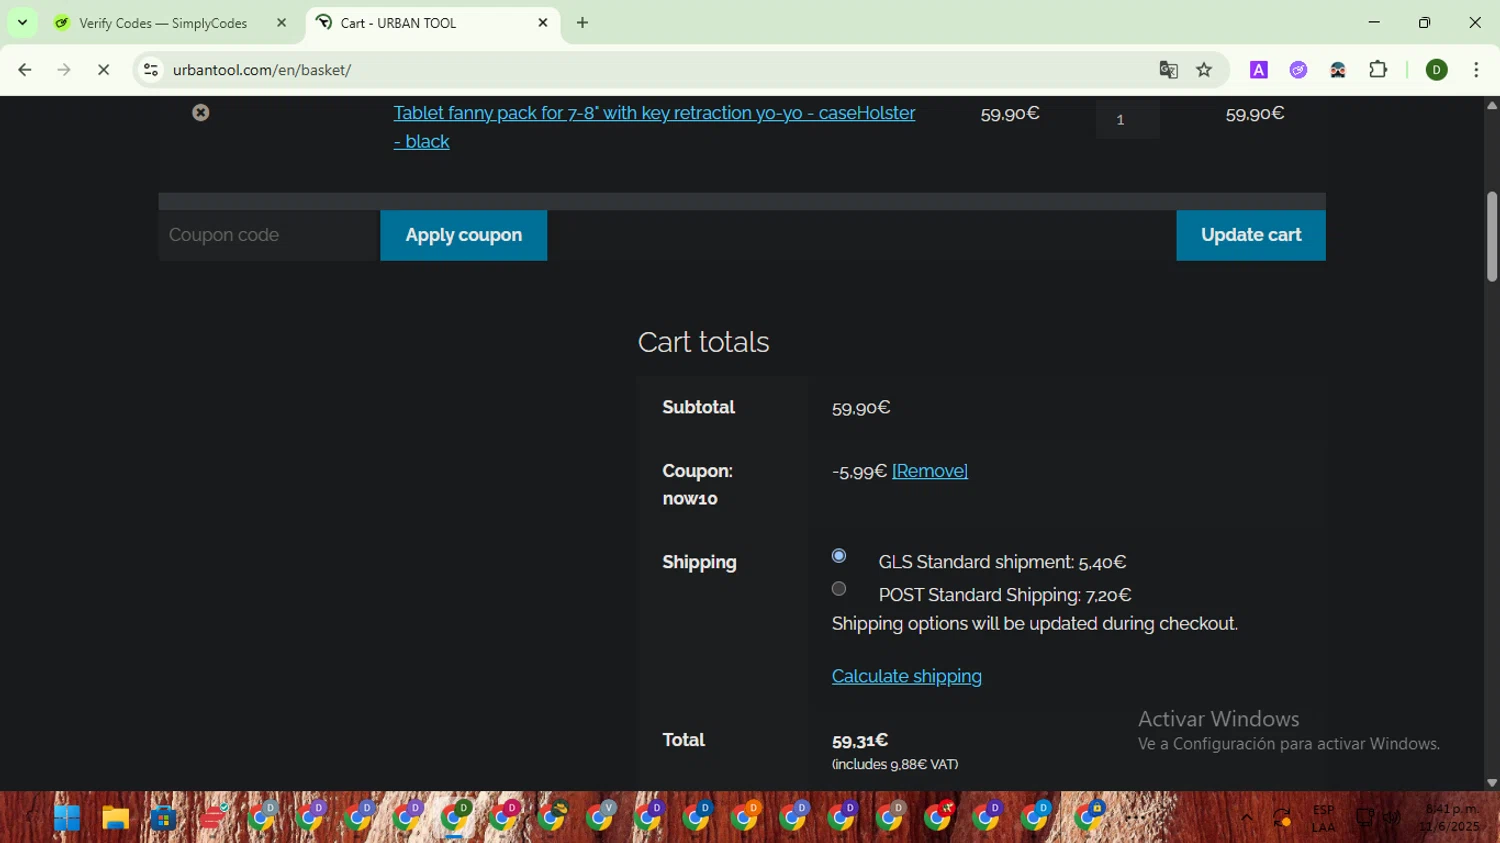The height and width of the screenshot is (843, 1500).
Task: Select POST Standard Shipping option
Action: tap(839, 589)
